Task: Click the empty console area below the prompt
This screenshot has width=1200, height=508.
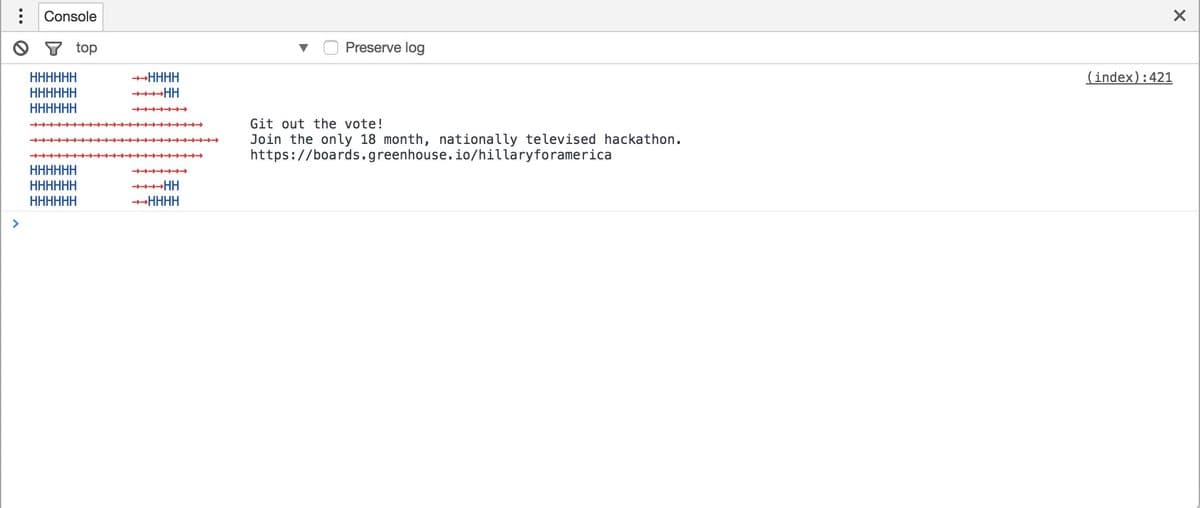Action: click(600, 380)
